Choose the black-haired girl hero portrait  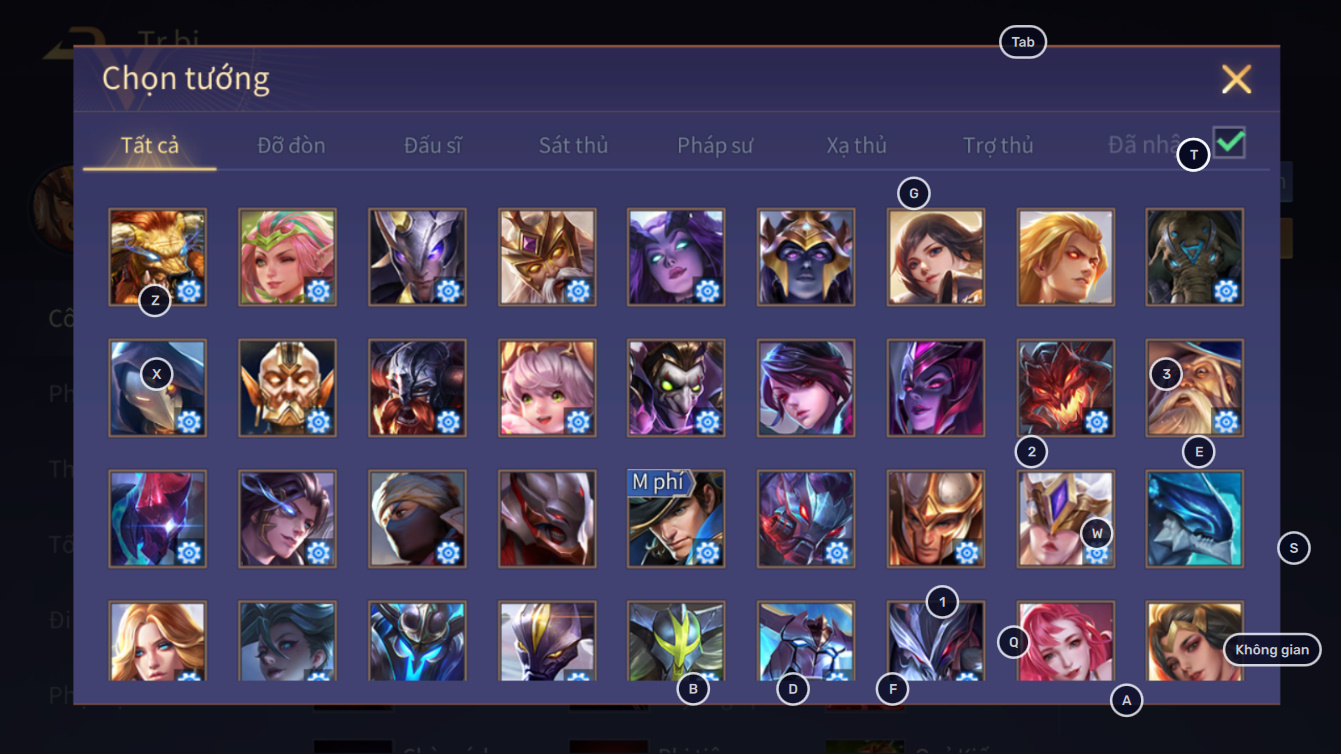pyautogui.click(x=936, y=257)
